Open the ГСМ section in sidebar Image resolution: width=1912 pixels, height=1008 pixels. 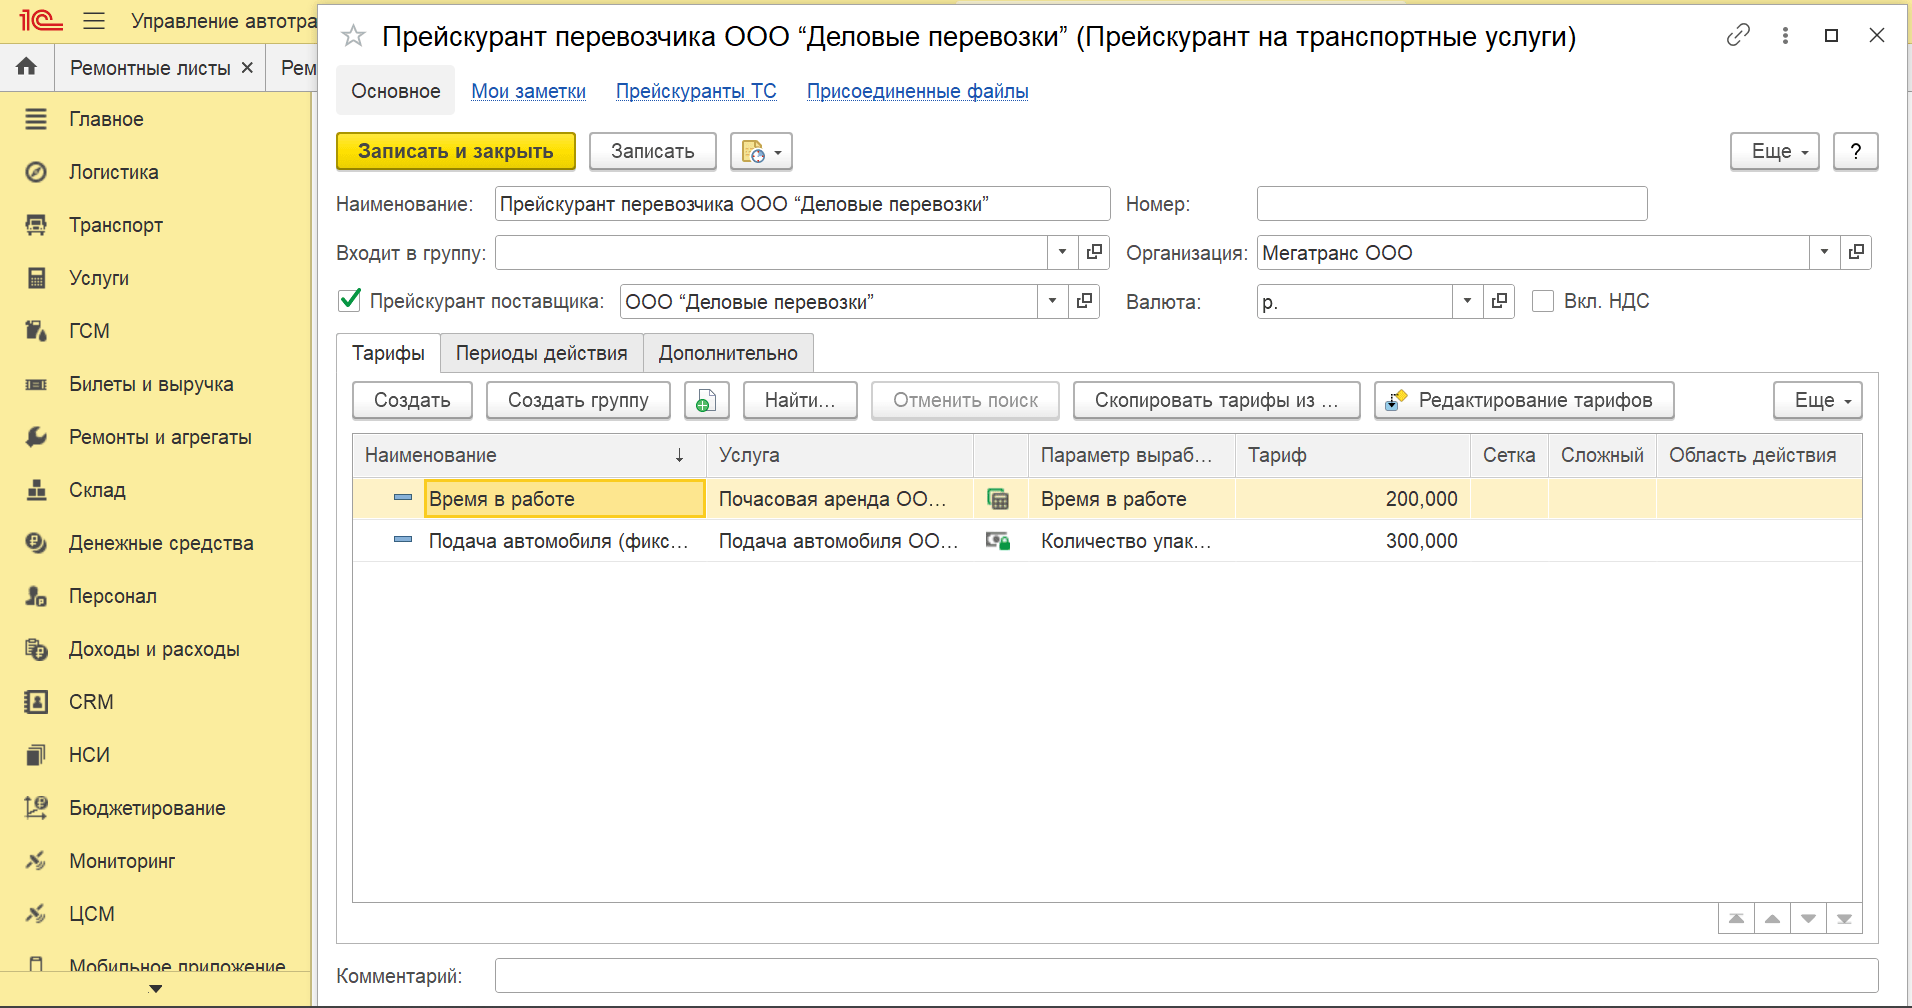tap(89, 331)
